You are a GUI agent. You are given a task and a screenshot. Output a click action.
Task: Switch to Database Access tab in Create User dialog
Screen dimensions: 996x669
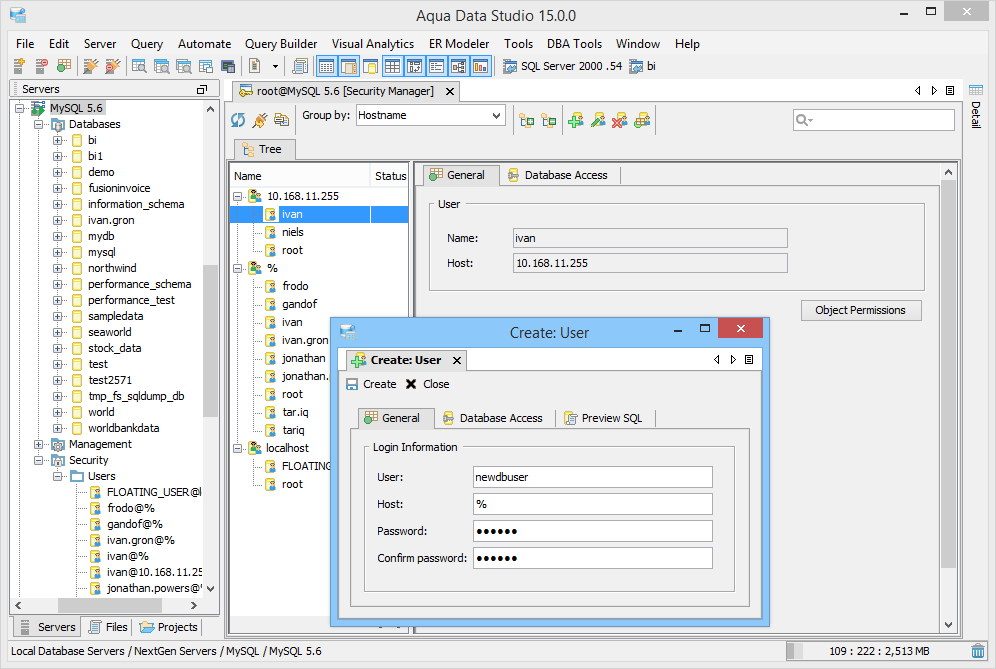click(494, 418)
